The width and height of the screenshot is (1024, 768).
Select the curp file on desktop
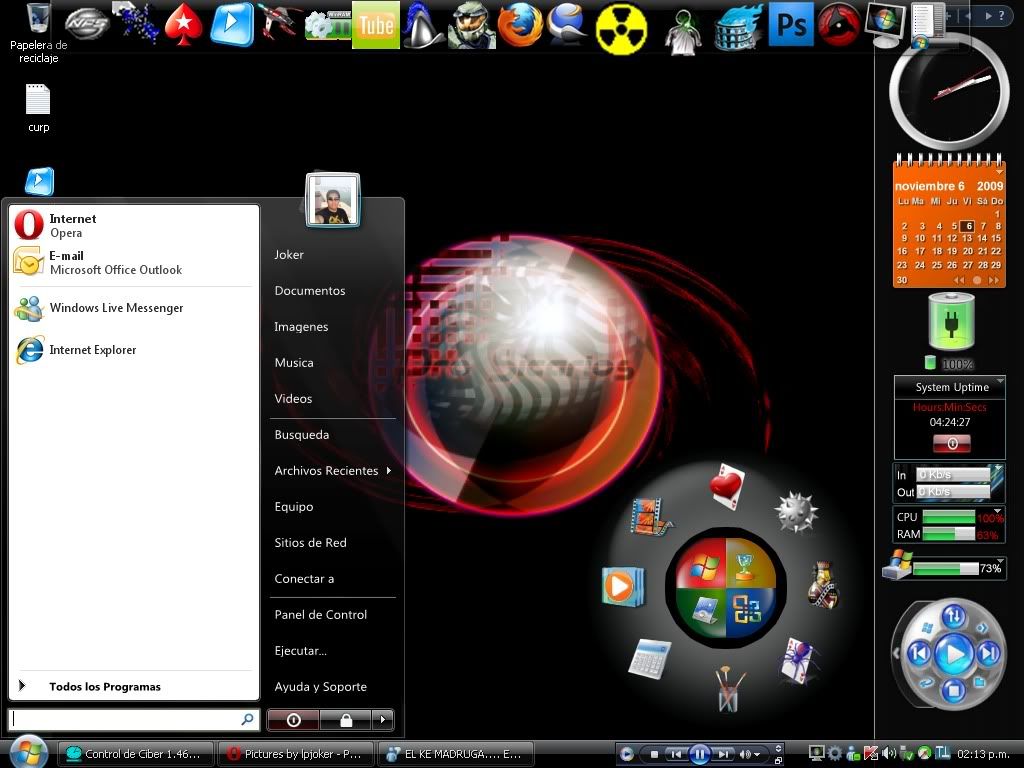[39, 109]
